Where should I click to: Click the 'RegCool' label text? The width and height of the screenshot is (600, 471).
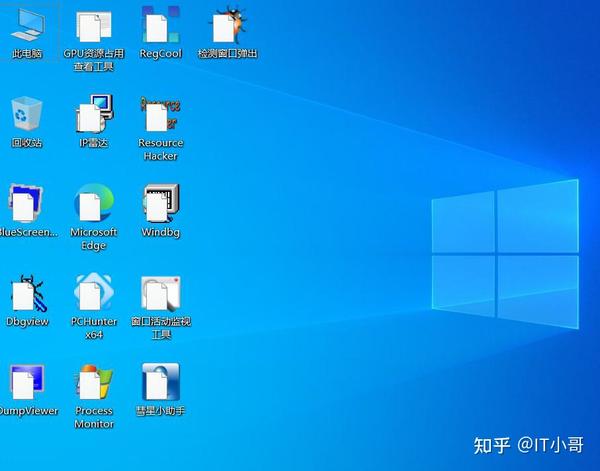pos(161,54)
